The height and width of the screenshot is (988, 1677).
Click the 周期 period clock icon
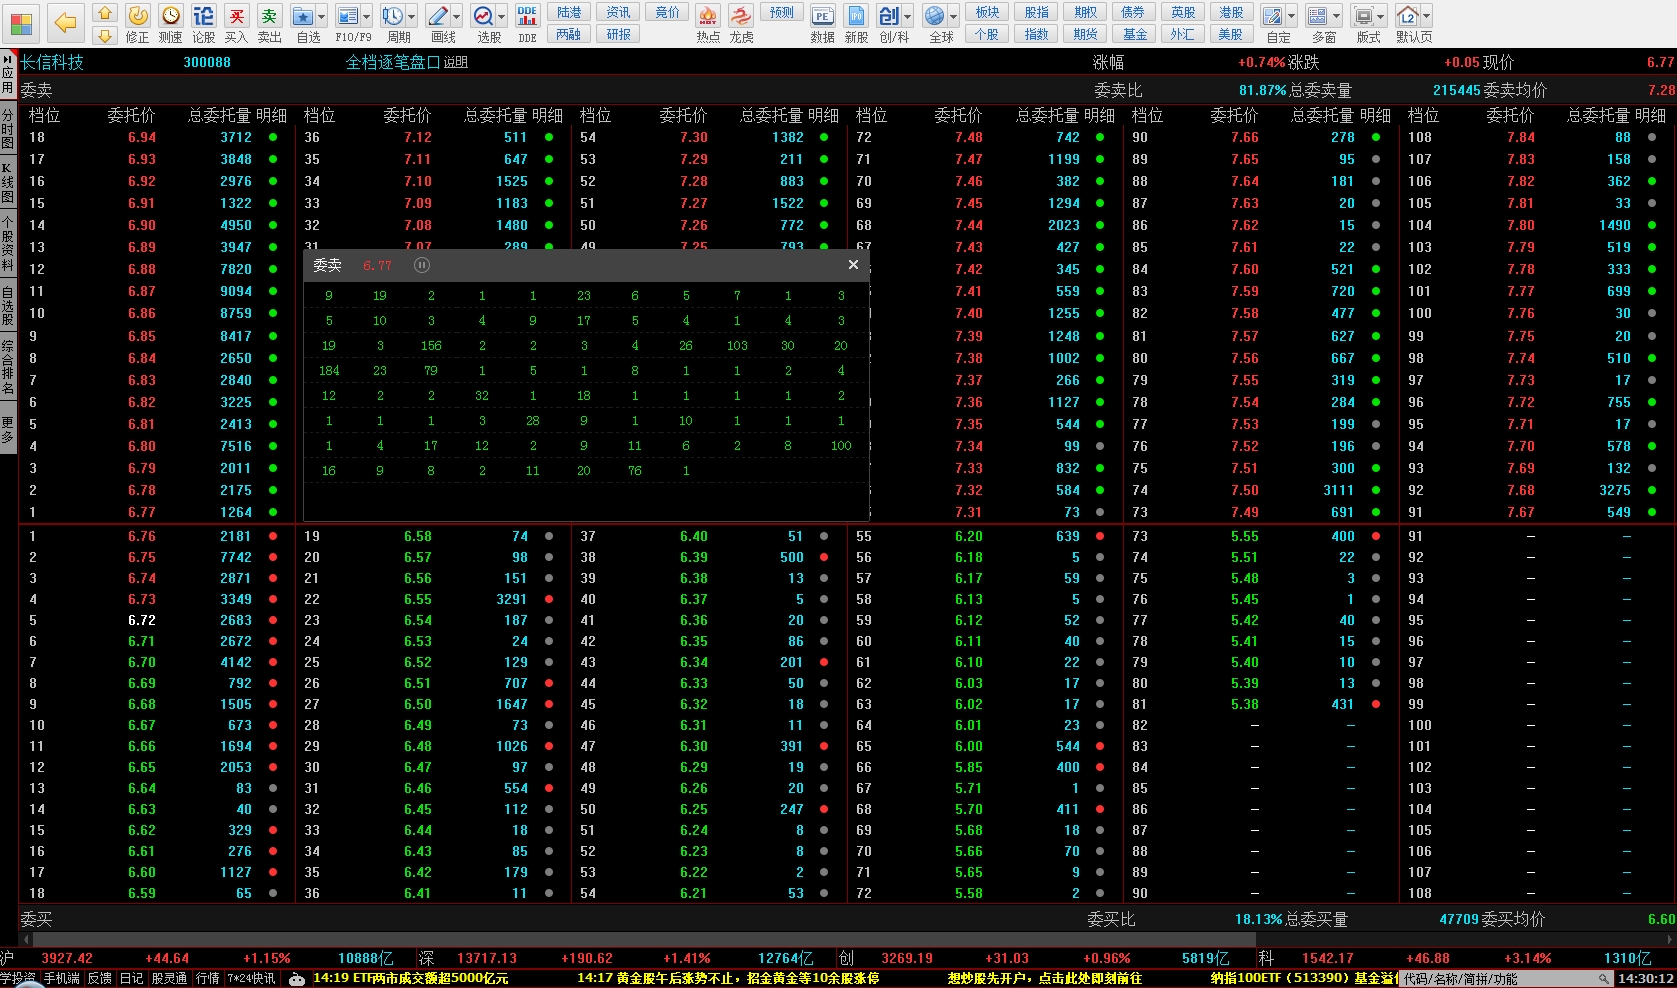click(392, 16)
